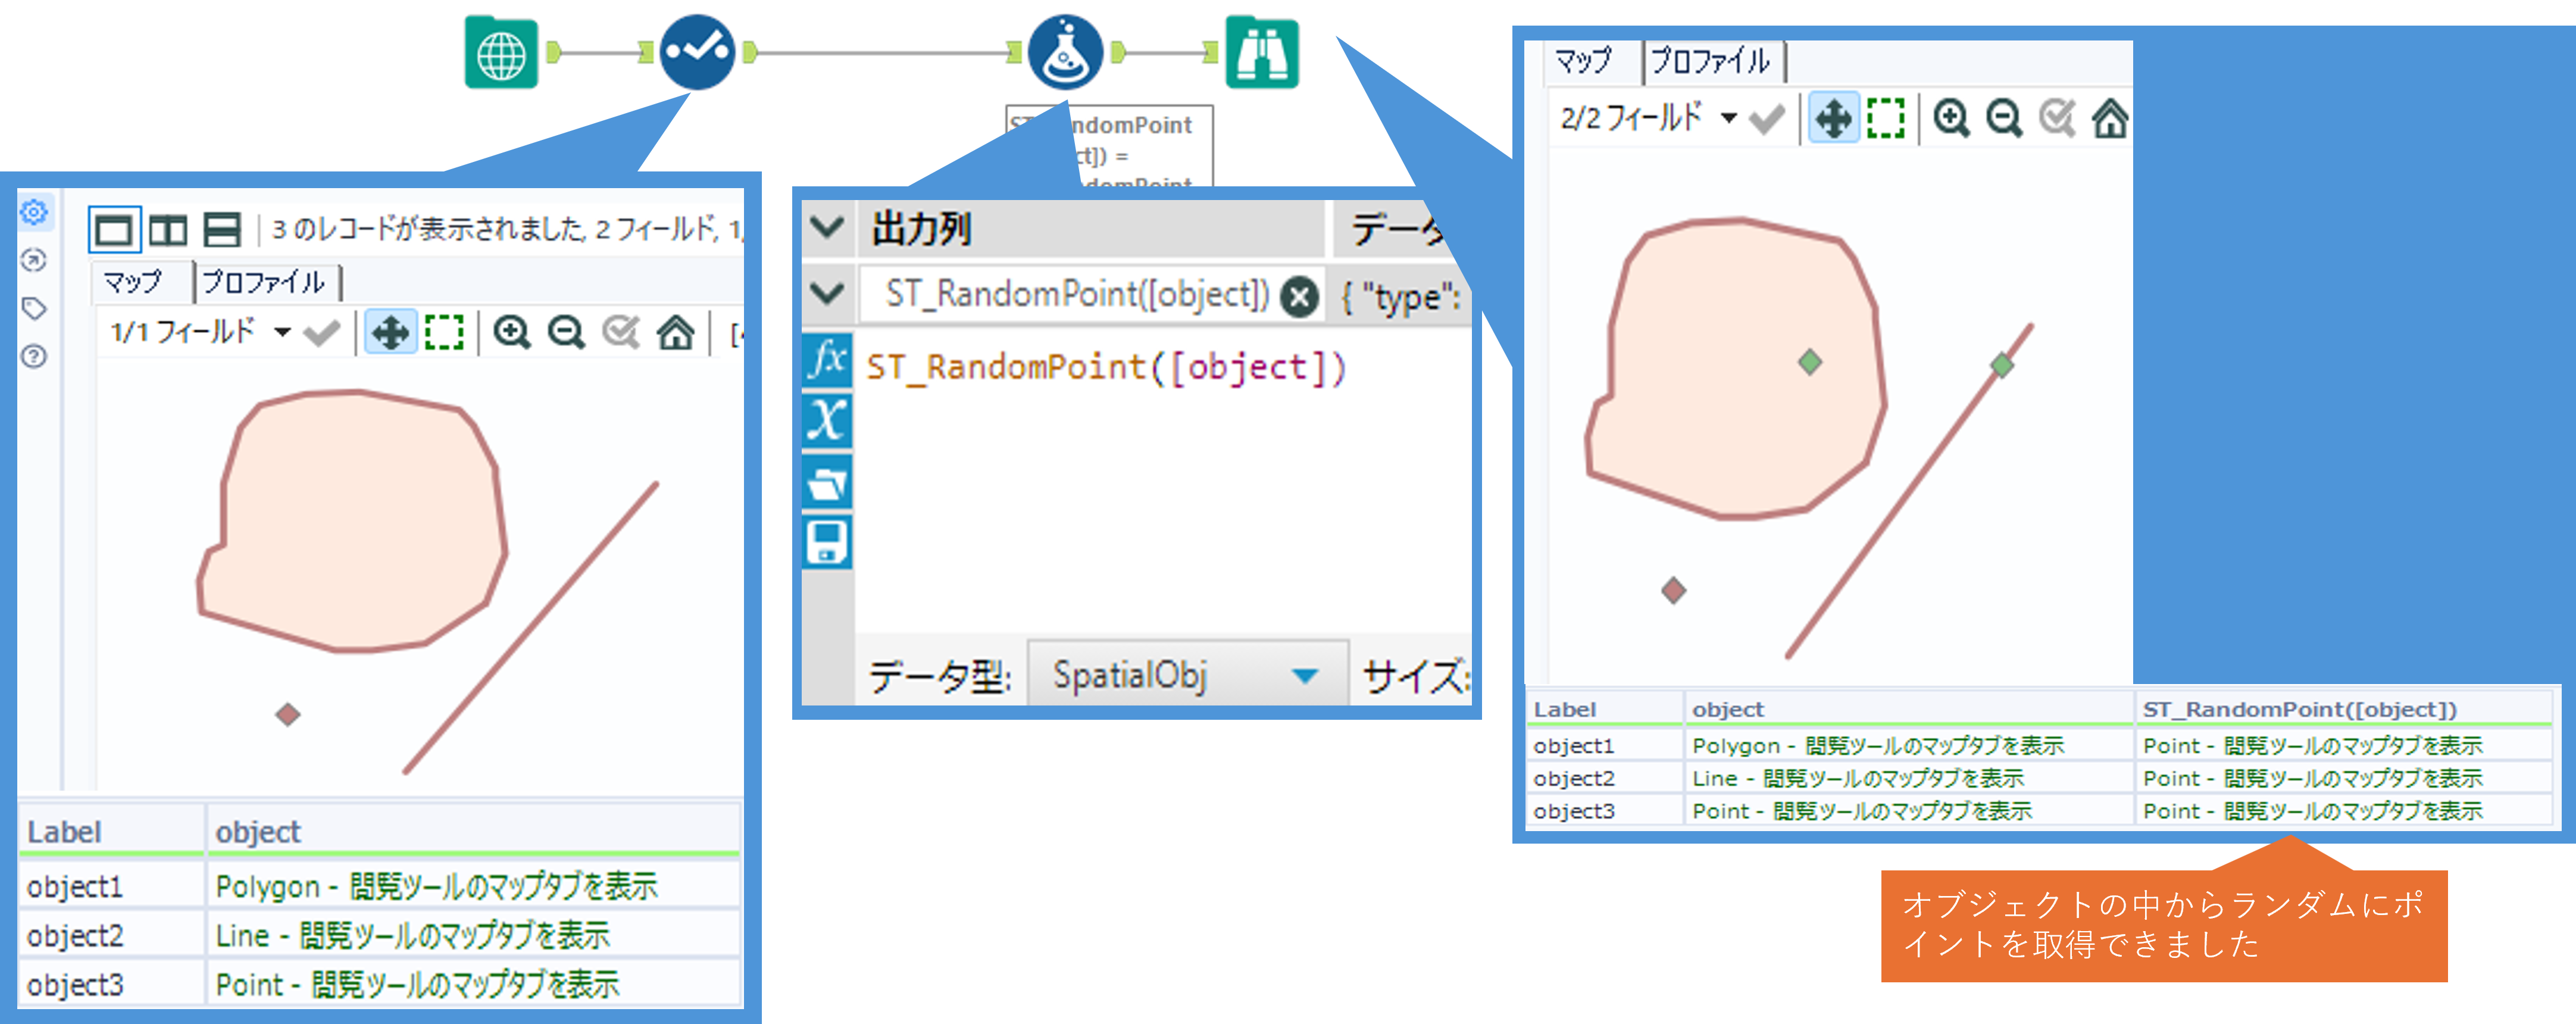Toggle the pan tool in the left map toolbar
Screen dimensions: 2576x1024
[x=390, y=332]
